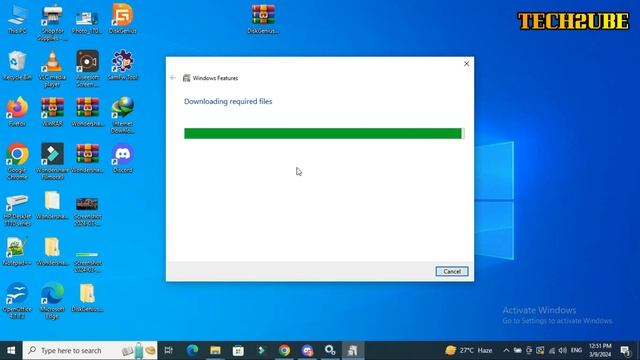640x360 pixels.
Task: Open the clock showing 12:51 PM
Action: (x=600, y=350)
